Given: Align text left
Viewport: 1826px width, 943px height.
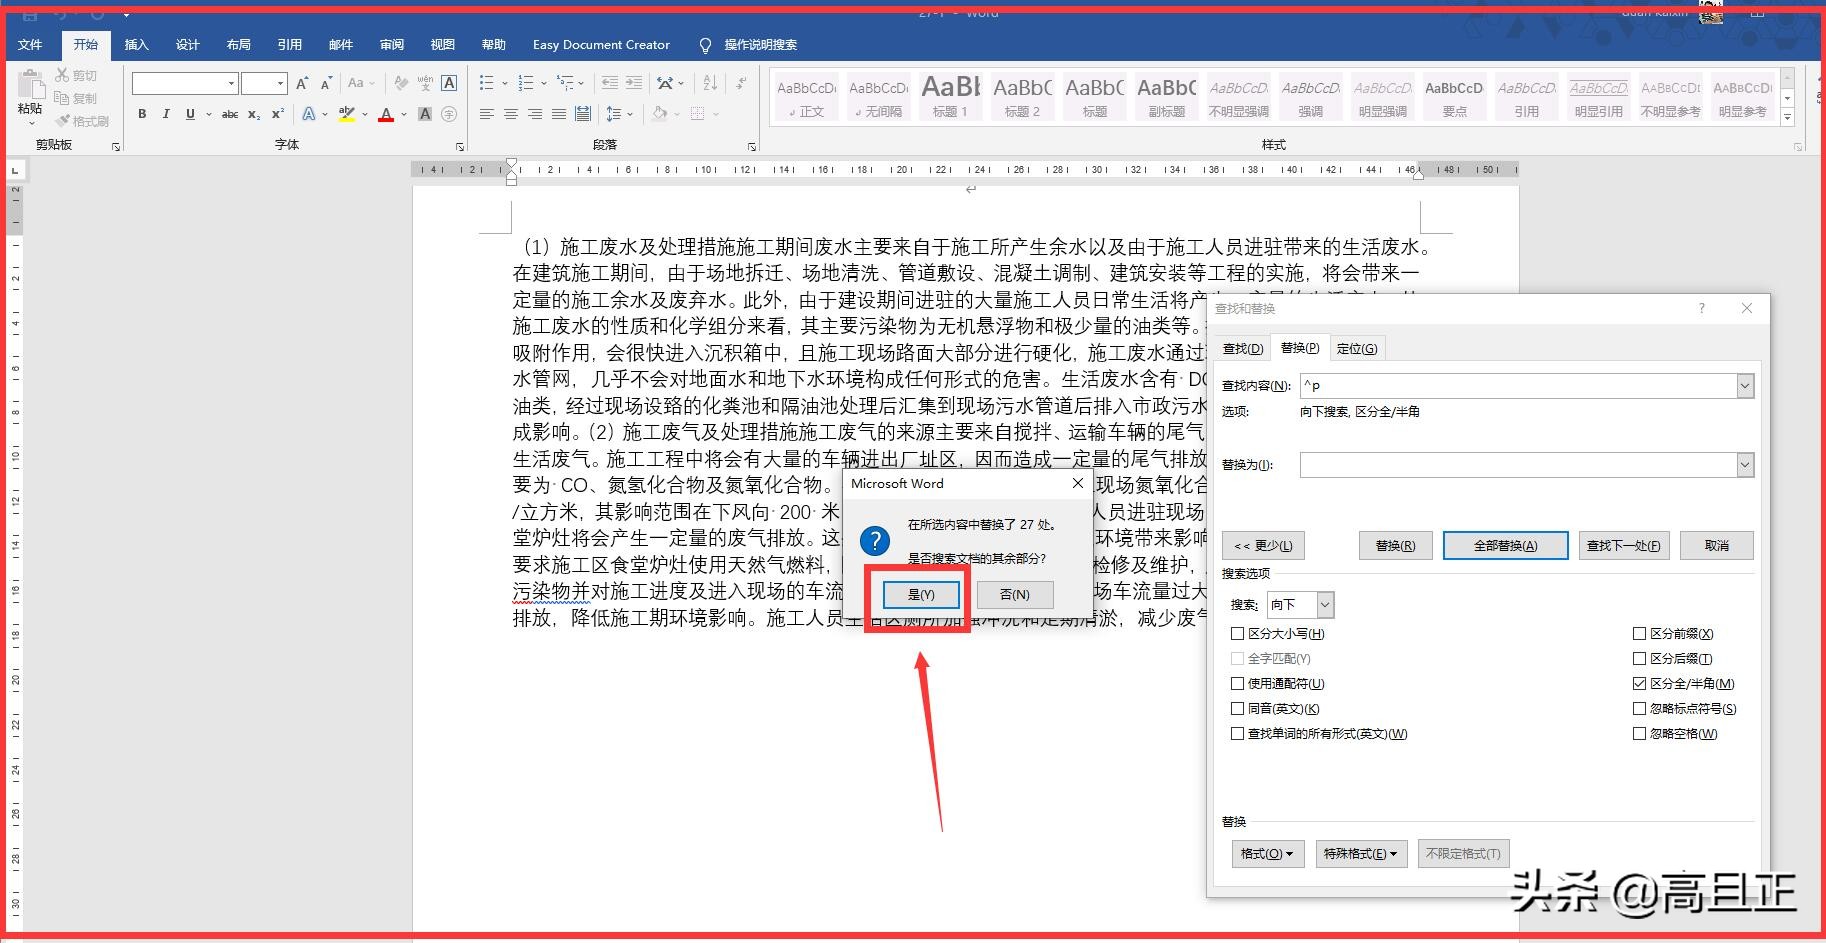Looking at the screenshot, I should [487, 114].
